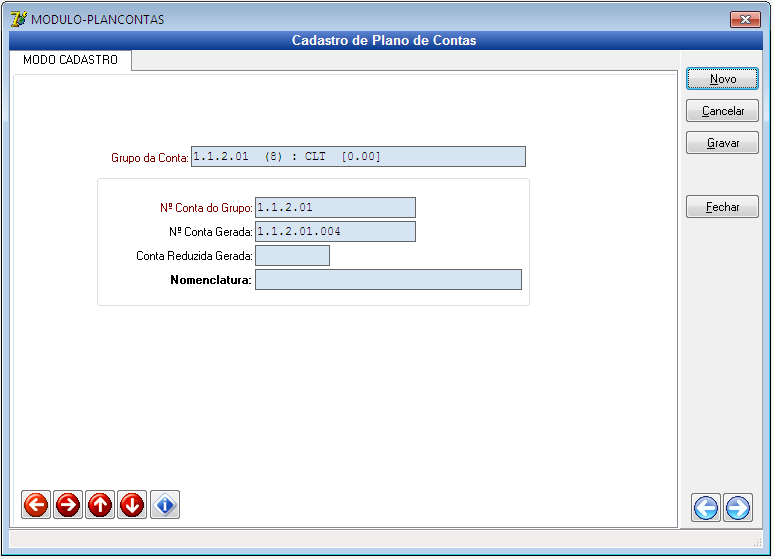Click the Fechar button
The height and width of the screenshot is (559, 772).
(x=722, y=207)
